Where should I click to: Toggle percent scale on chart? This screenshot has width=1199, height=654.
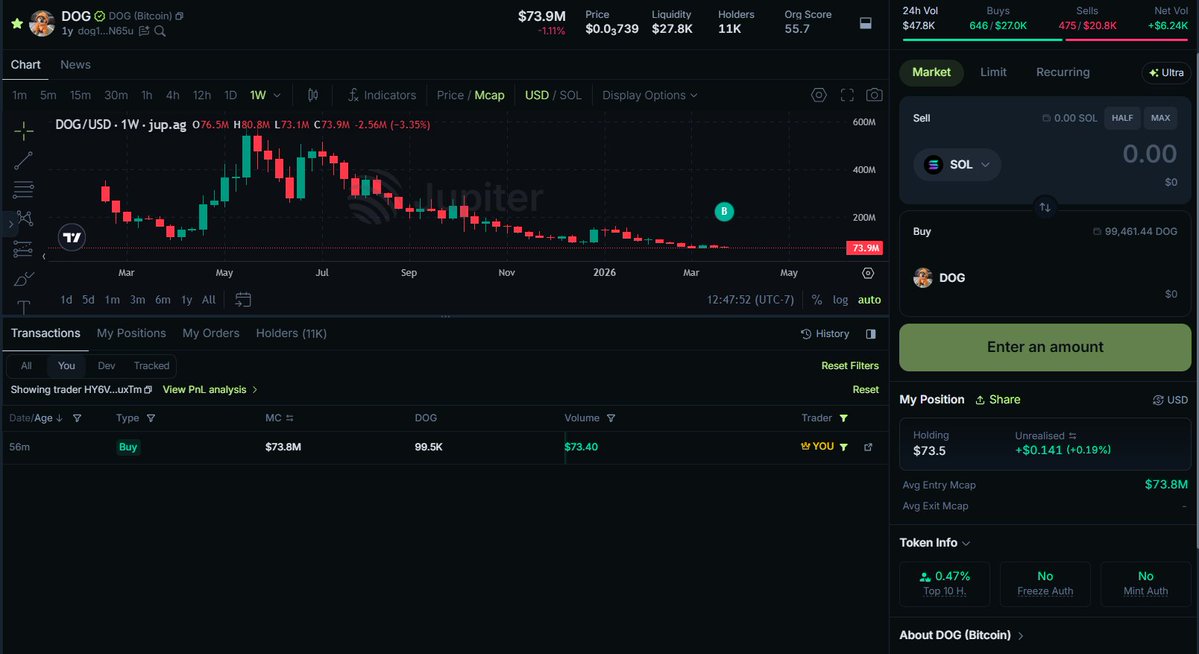tap(817, 300)
